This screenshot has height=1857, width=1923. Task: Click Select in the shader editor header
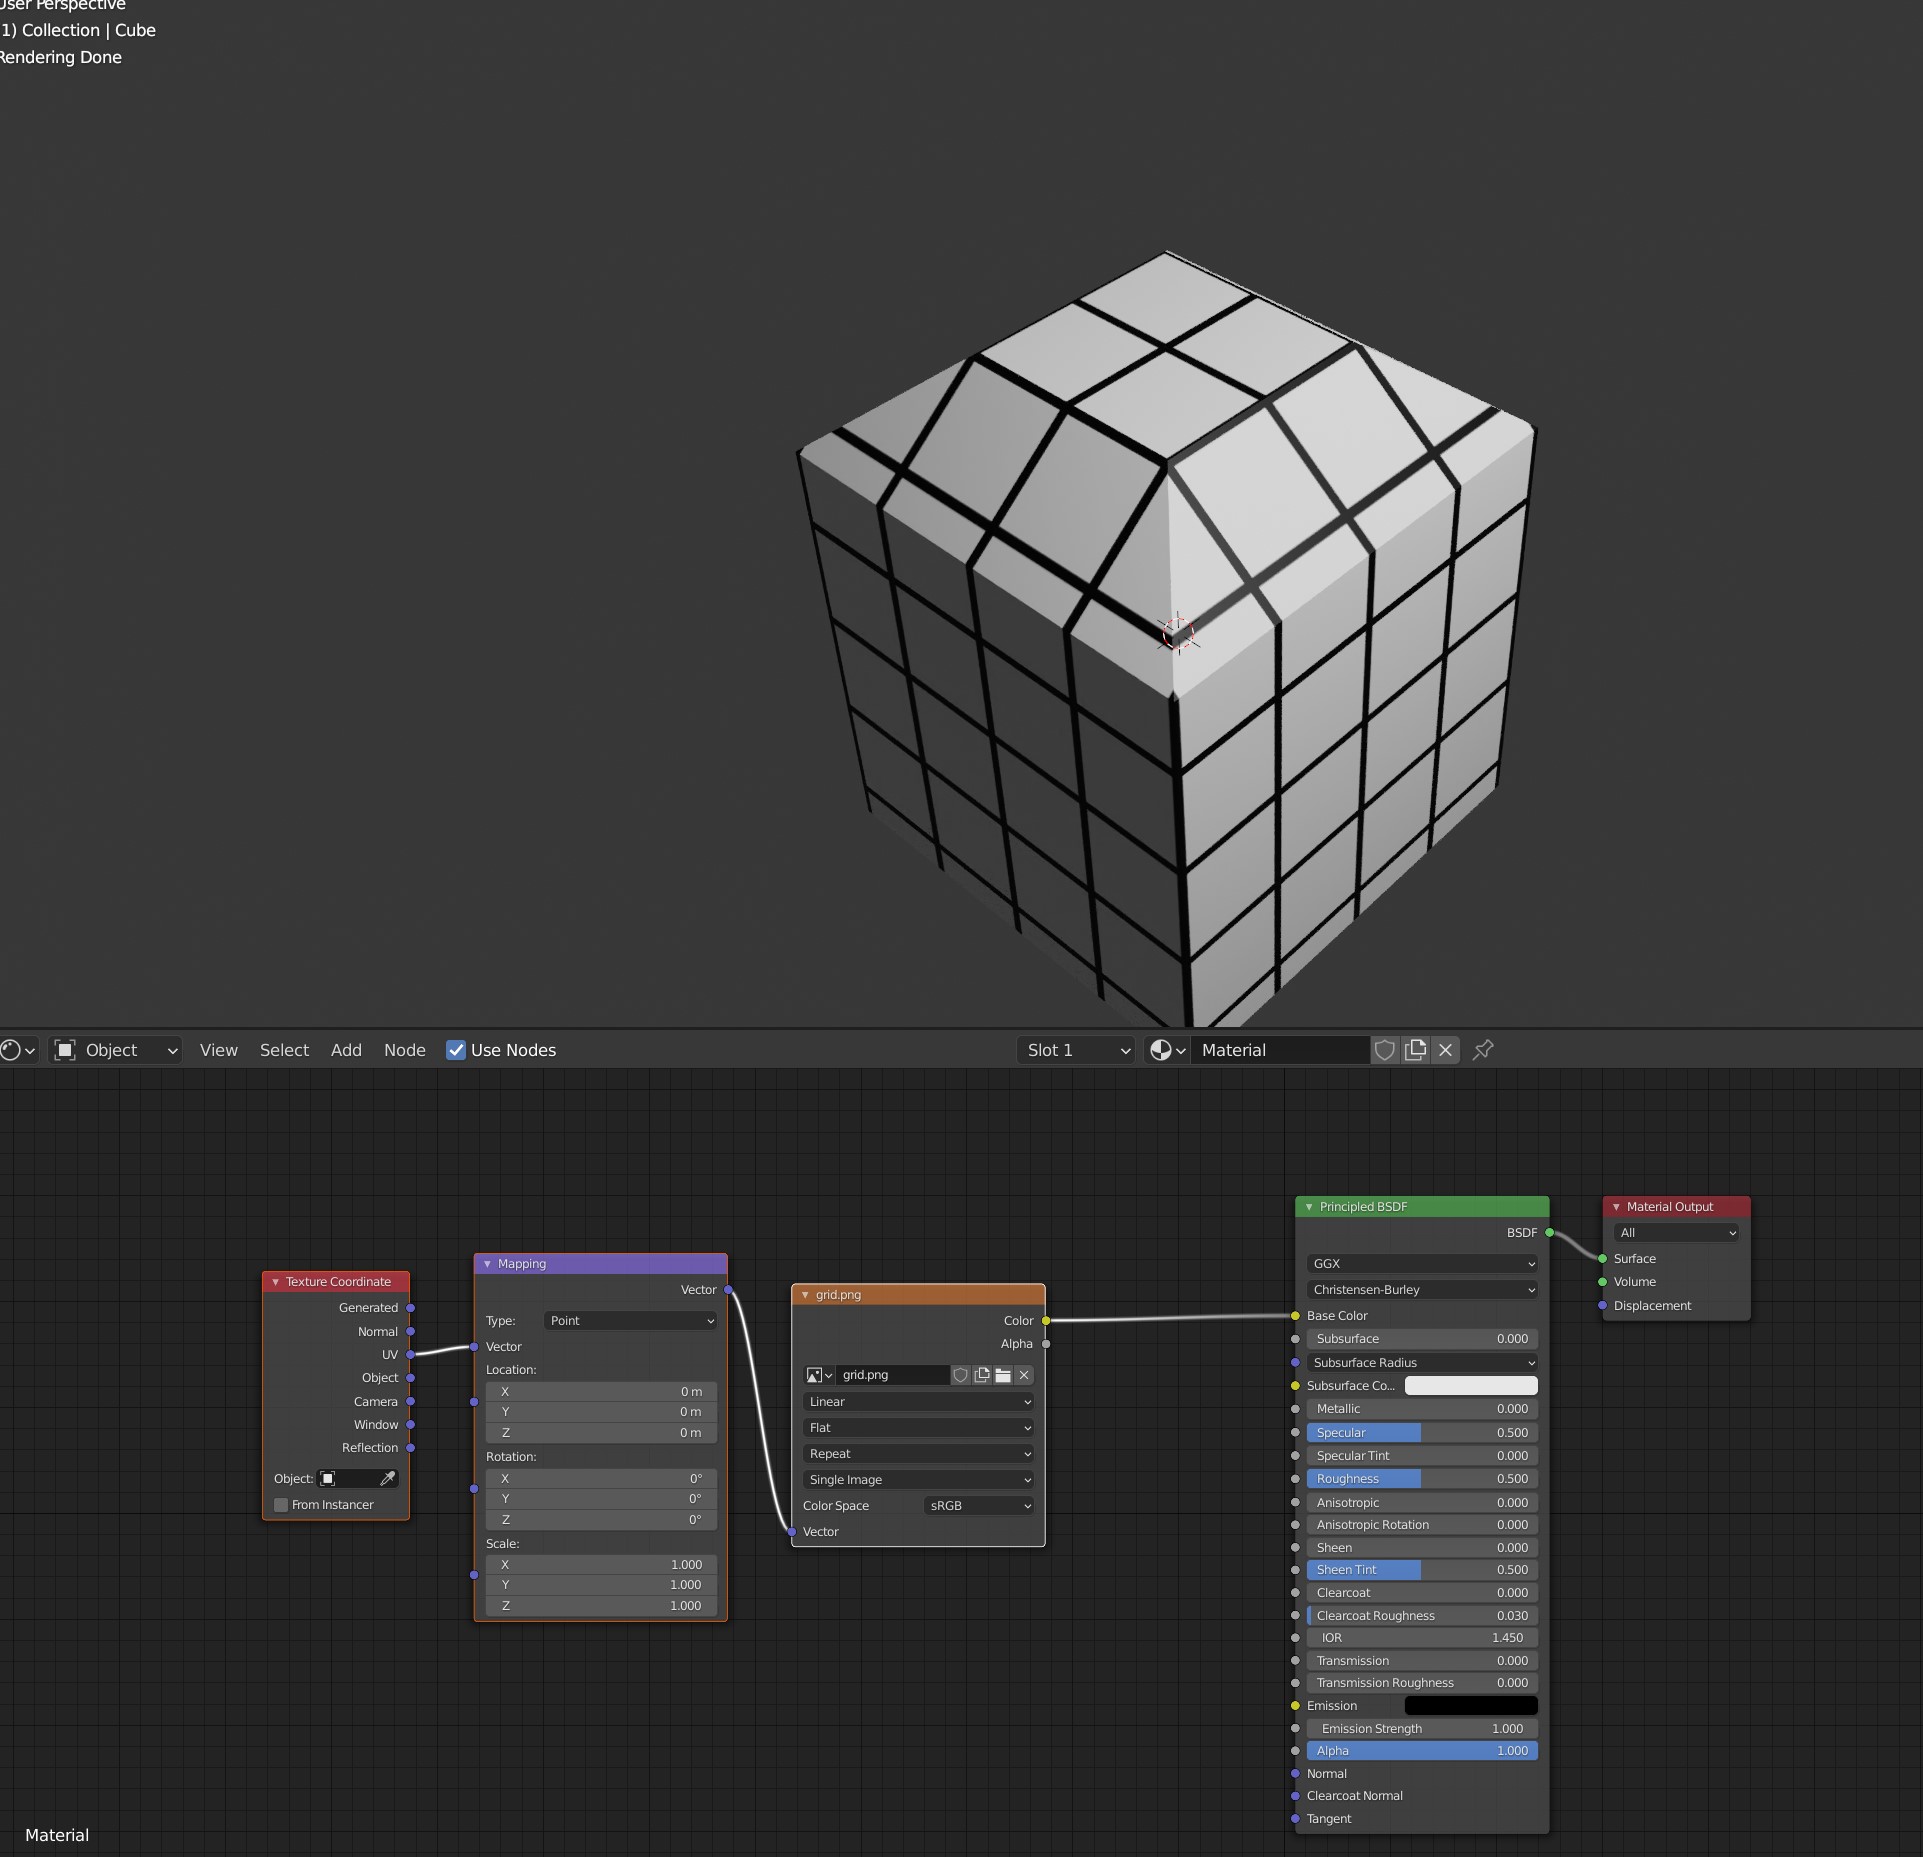tap(284, 1050)
